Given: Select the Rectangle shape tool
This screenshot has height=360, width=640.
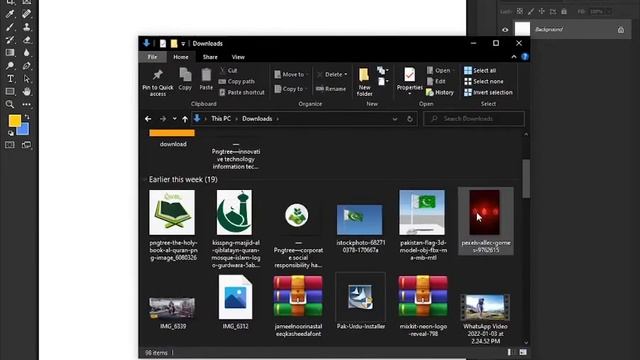Looking at the screenshot, I should (x=10, y=91).
